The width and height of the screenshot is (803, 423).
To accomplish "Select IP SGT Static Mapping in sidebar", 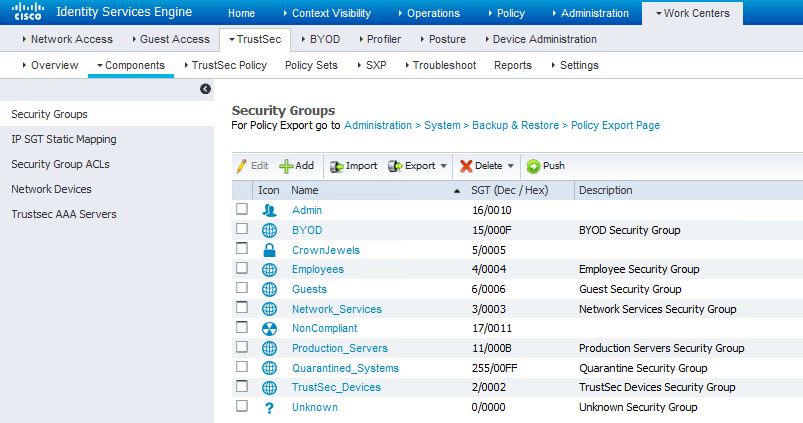I will coord(64,139).
